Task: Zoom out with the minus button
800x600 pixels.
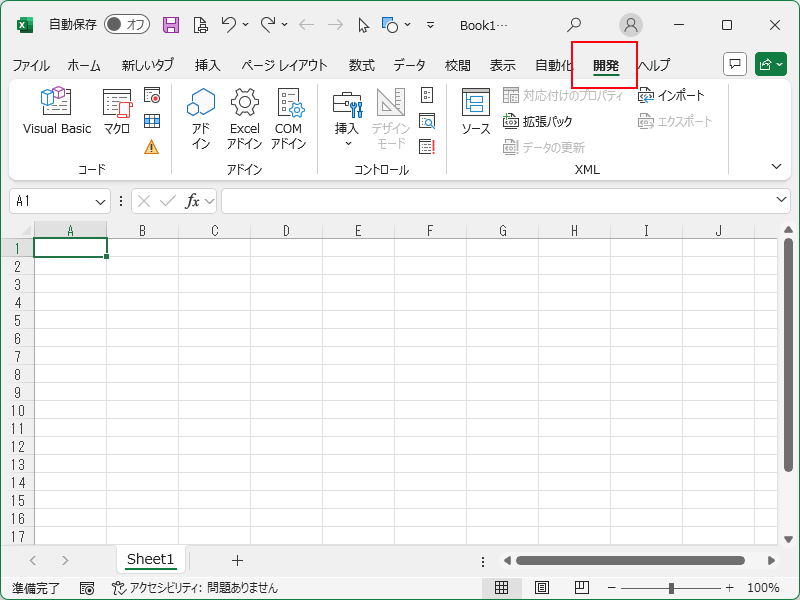Action: [x=612, y=588]
